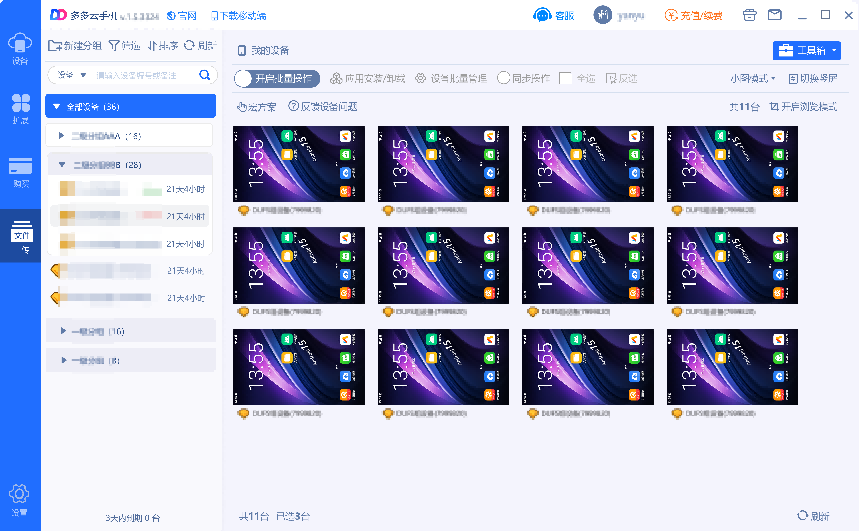Collapse the group with (28) devices

[62, 164]
